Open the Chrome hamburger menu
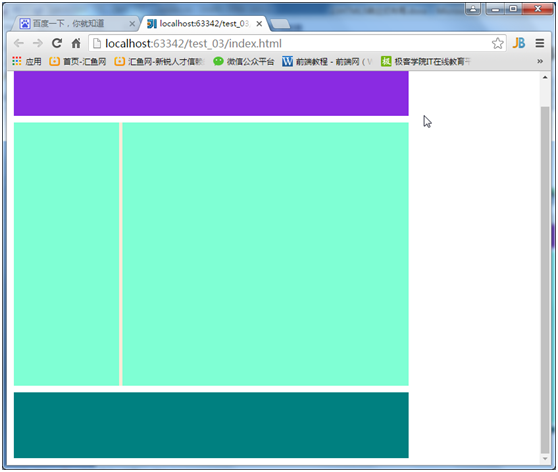The image size is (558, 472). (x=539, y=43)
